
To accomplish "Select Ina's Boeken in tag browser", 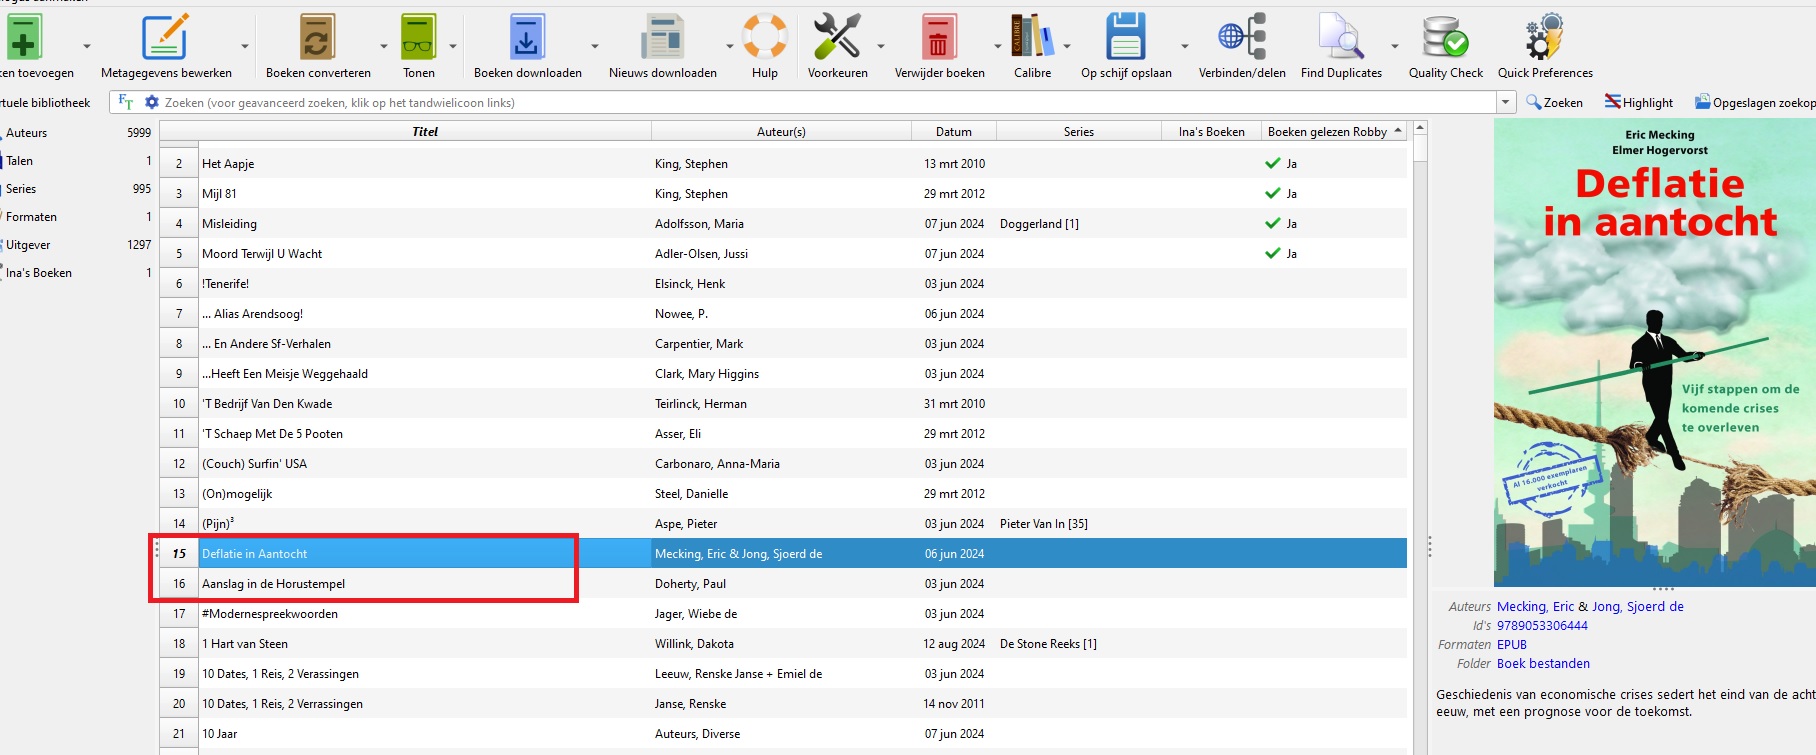I will [x=39, y=273].
